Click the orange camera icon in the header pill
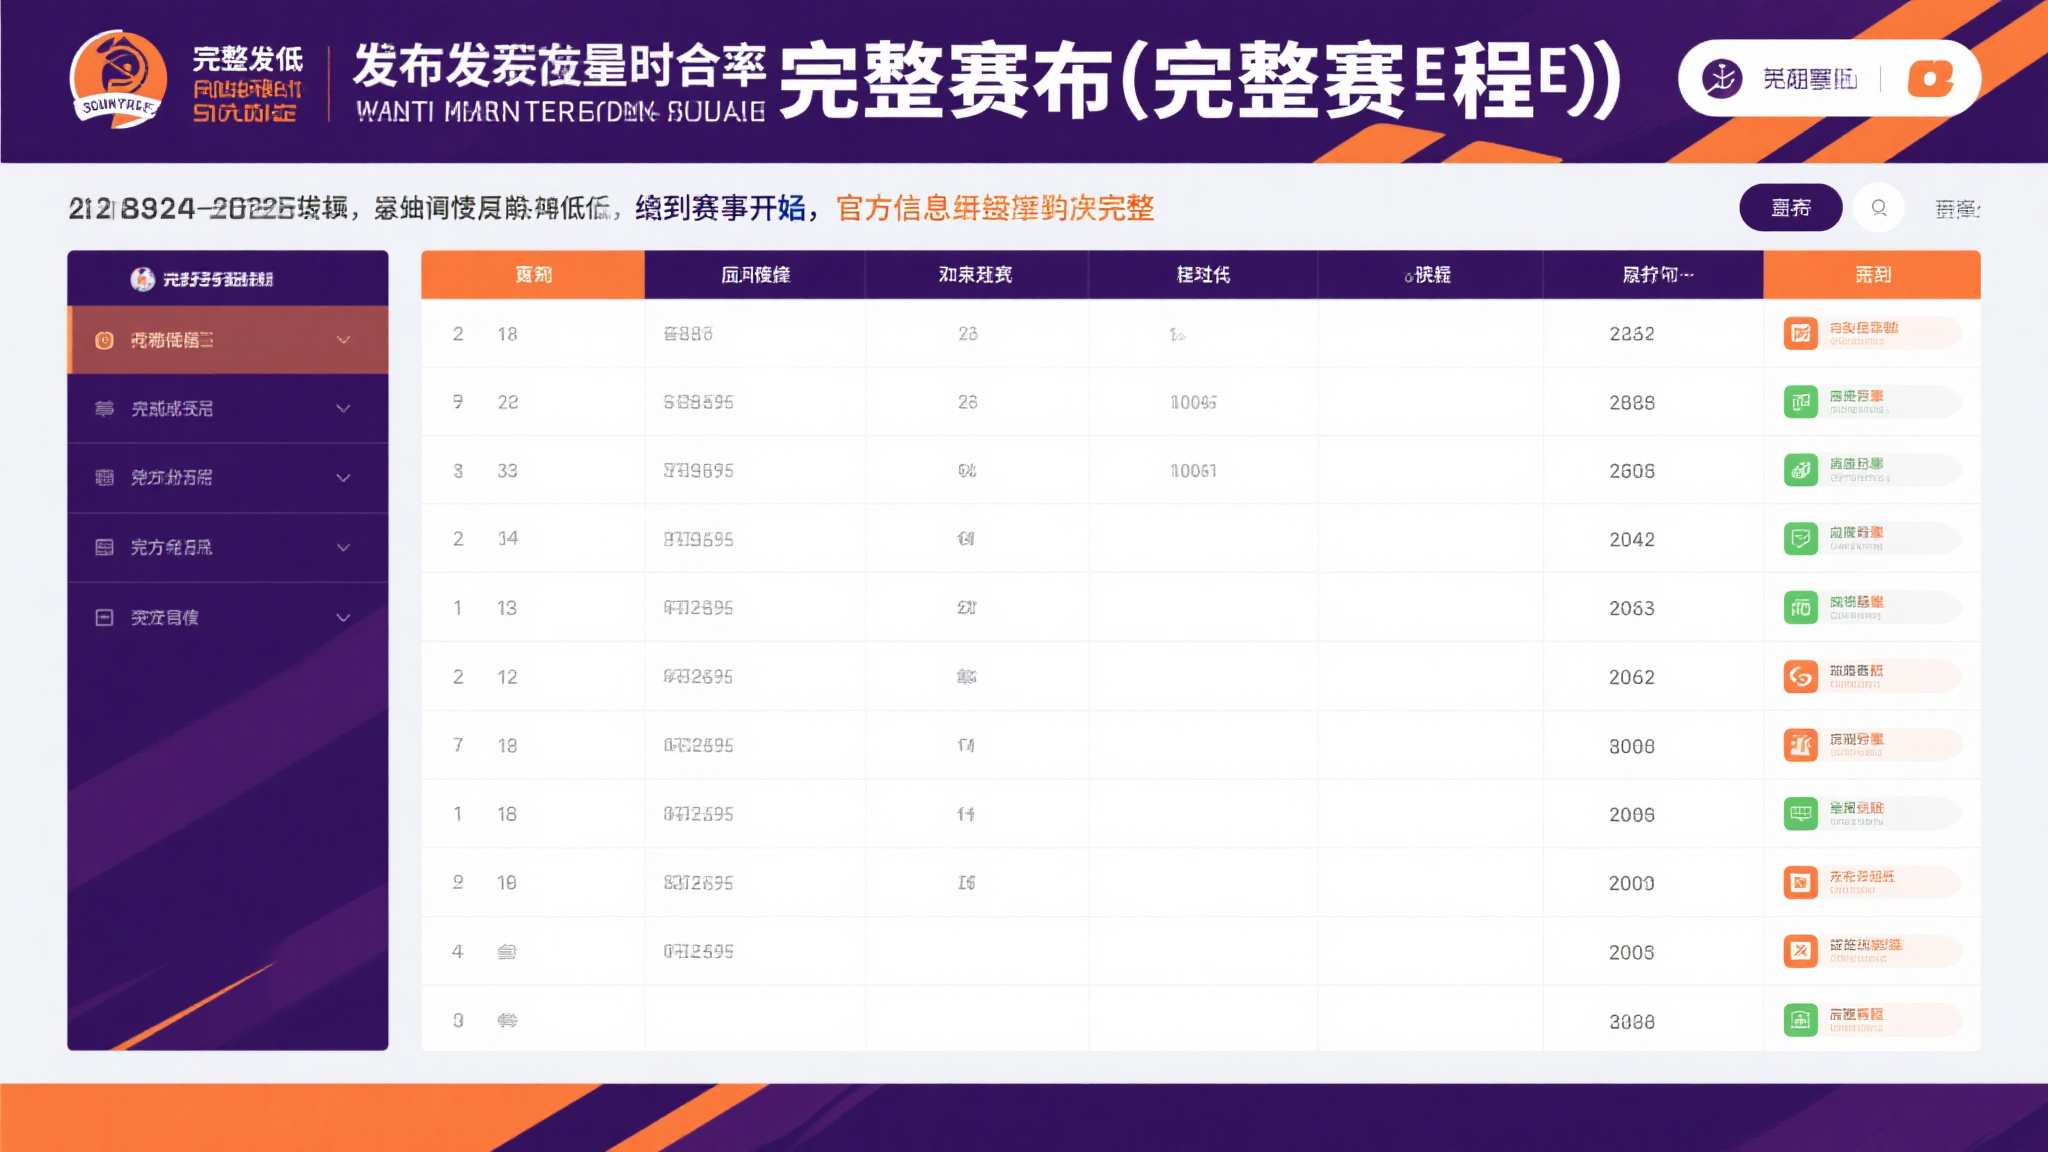2048x1152 pixels. pos(1931,77)
